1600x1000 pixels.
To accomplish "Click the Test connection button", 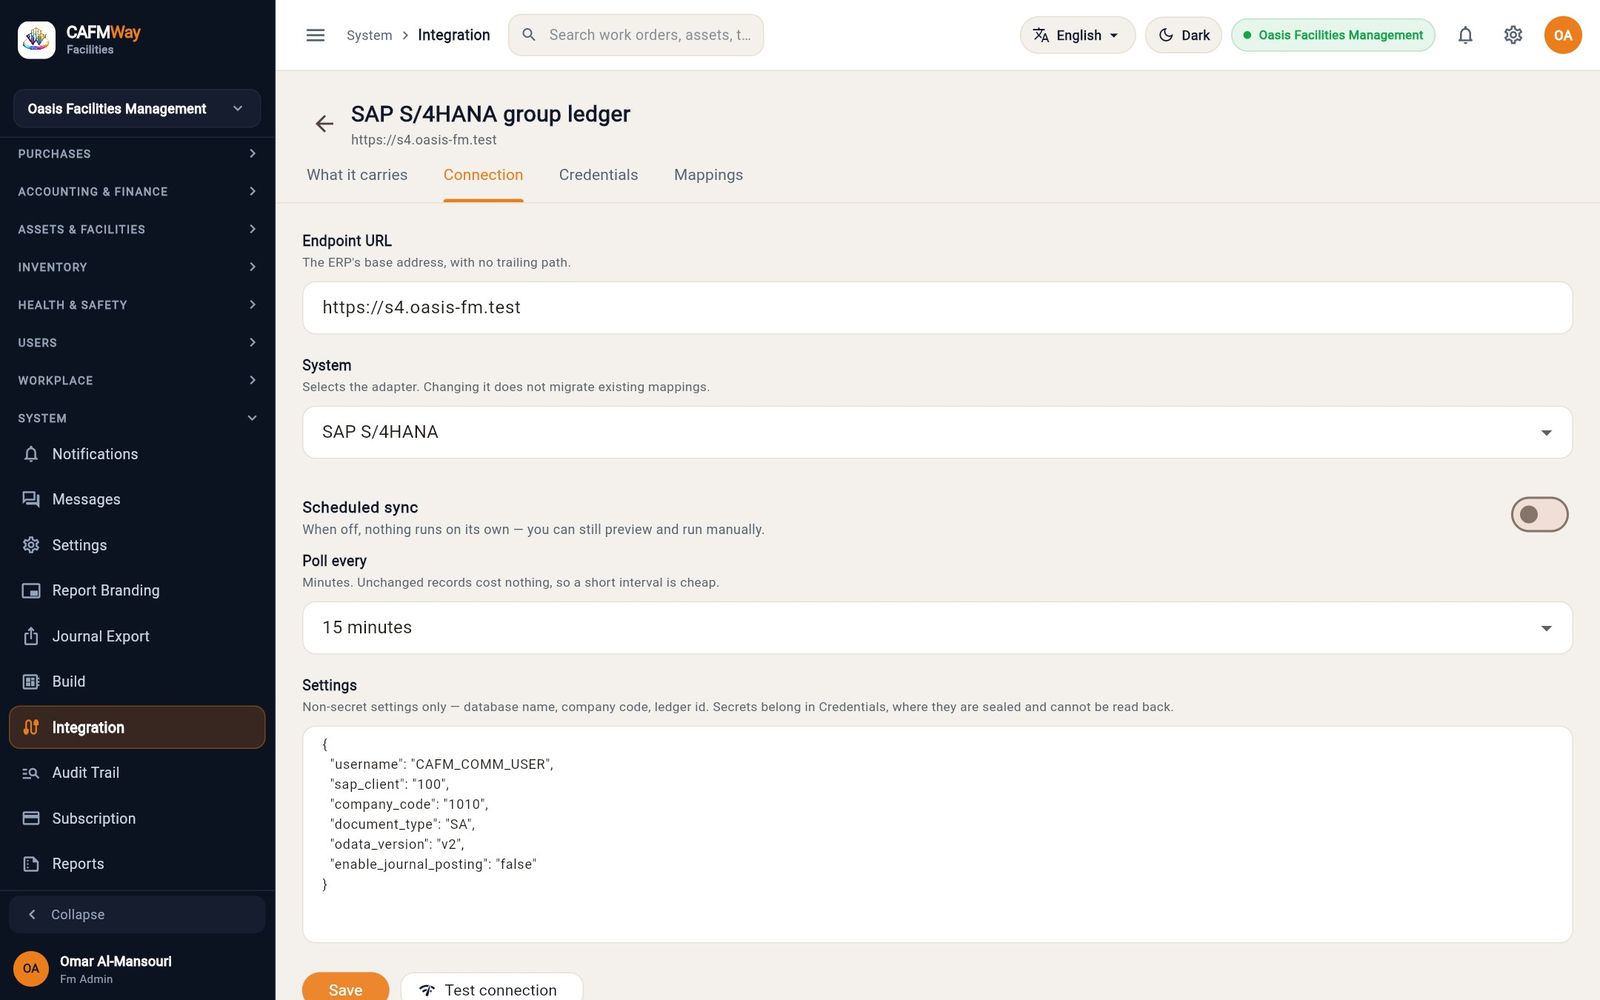I will point(491,989).
